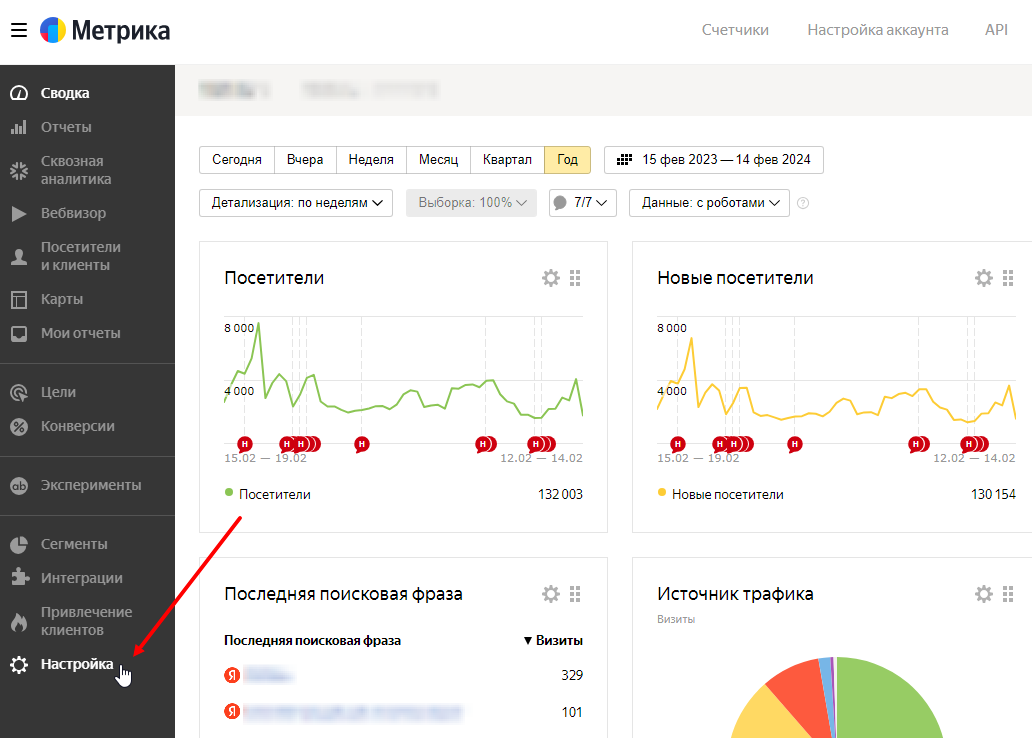Open the hamburger menu beside the Метрика logo
Image resolution: width=1032 pixels, height=738 pixels.
pyautogui.click(x=19, y=30)
